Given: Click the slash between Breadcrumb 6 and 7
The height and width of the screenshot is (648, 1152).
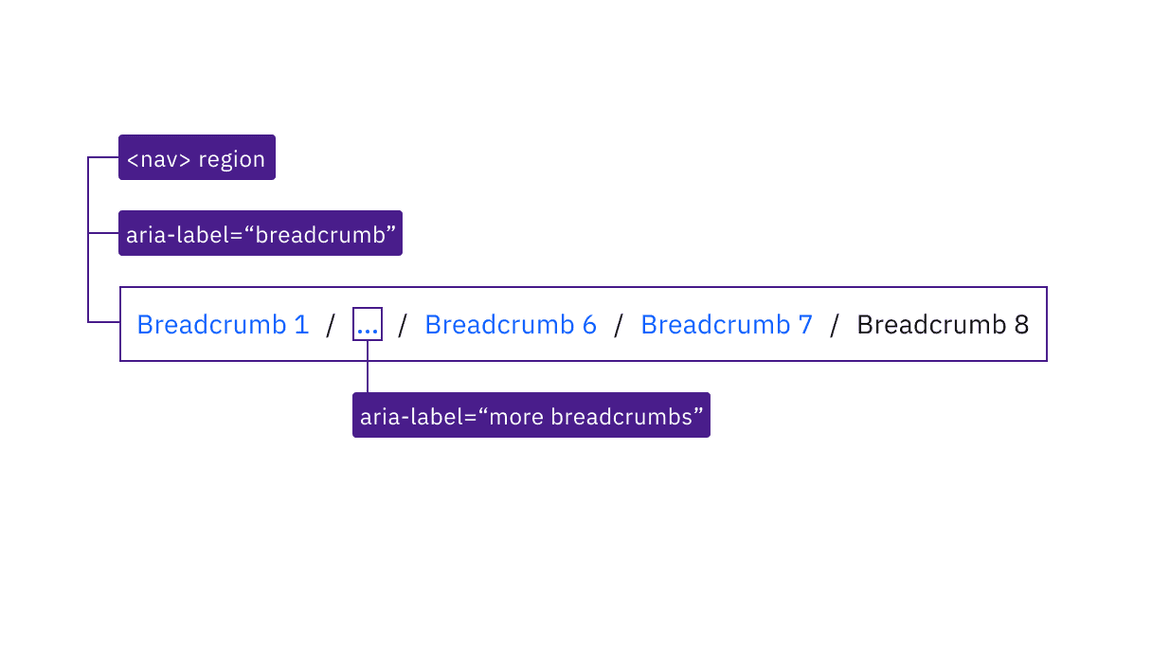Looking at the screenshot, I should point(619,325).
